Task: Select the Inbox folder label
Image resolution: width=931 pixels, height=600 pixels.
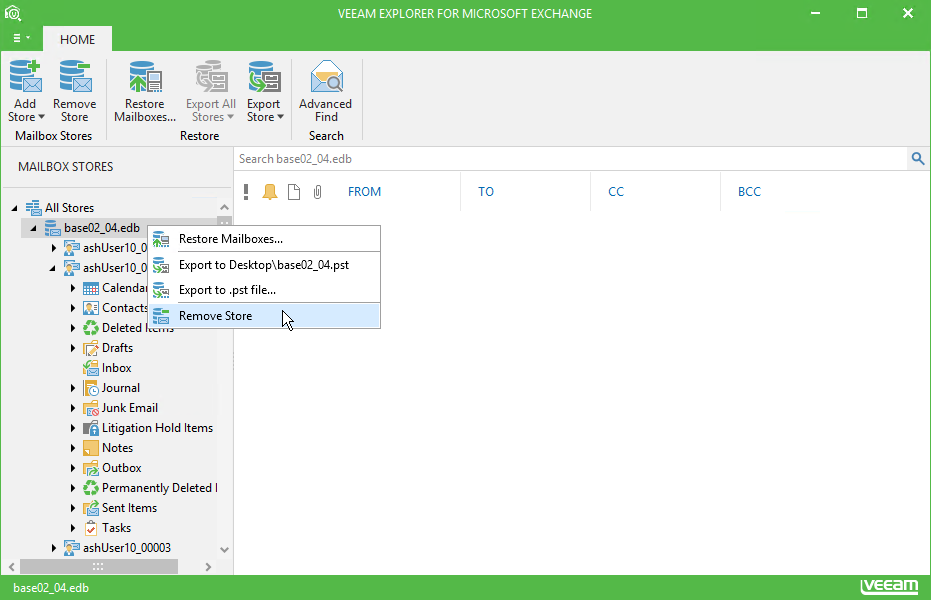Action: (116, 368)
